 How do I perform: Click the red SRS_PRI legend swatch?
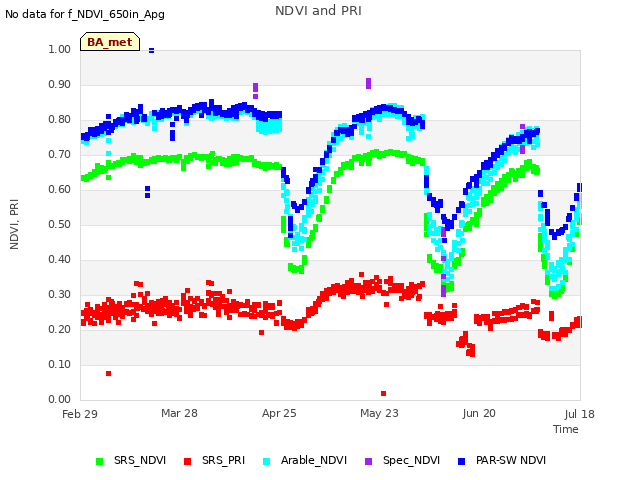[x=187, y=461]
